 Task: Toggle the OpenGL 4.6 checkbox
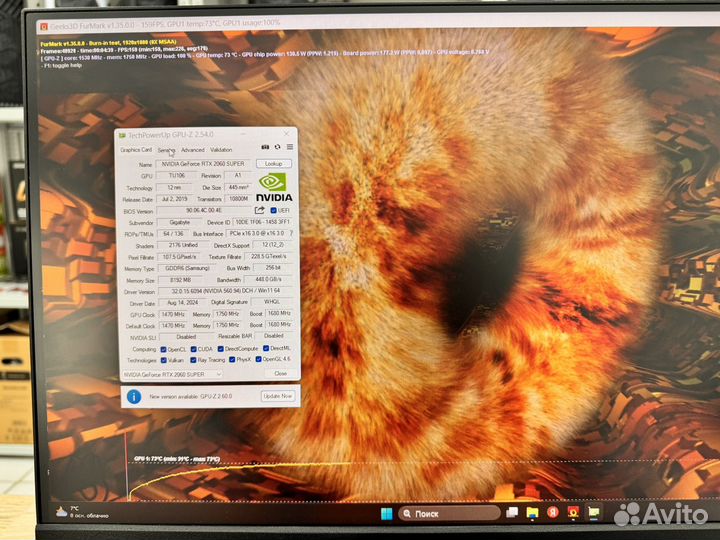click(x=259, y=359)
